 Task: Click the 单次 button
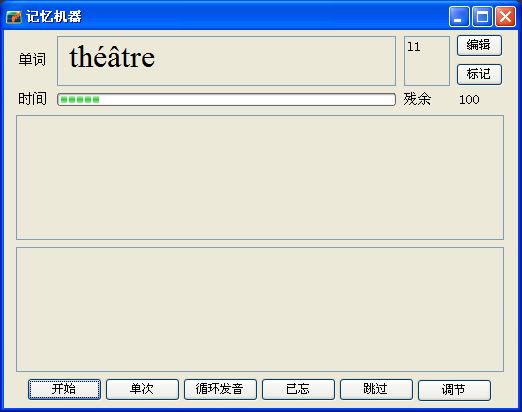click(142, 389)
